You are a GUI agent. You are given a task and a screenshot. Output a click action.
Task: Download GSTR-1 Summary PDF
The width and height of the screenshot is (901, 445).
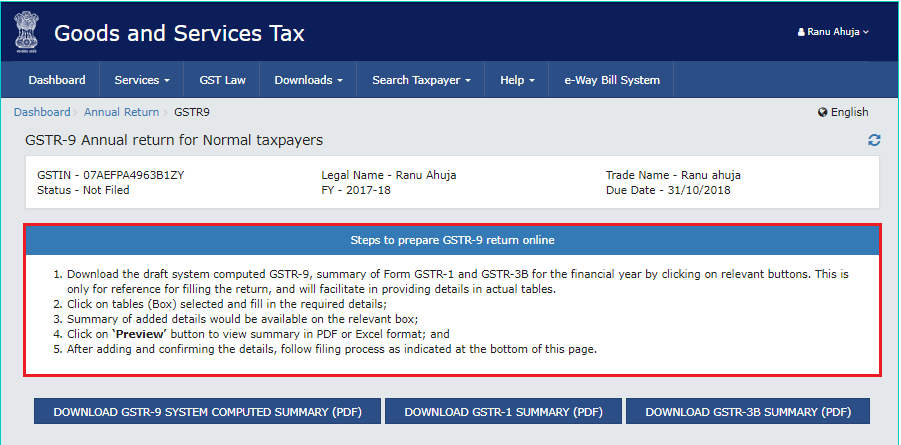coord(503,412)
